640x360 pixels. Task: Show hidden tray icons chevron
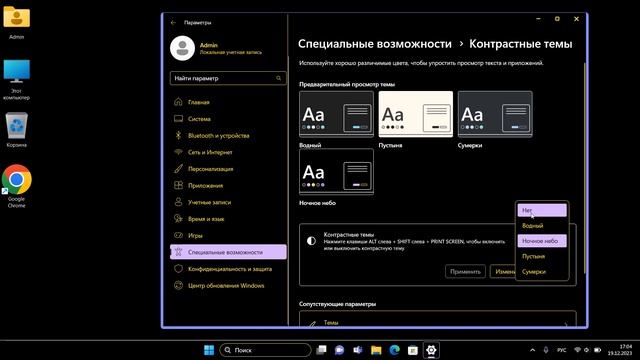tap(533, 350)
